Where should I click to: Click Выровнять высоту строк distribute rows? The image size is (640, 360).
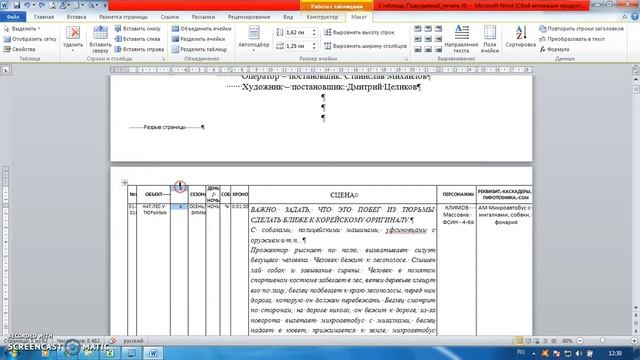[x=360, y=32]
